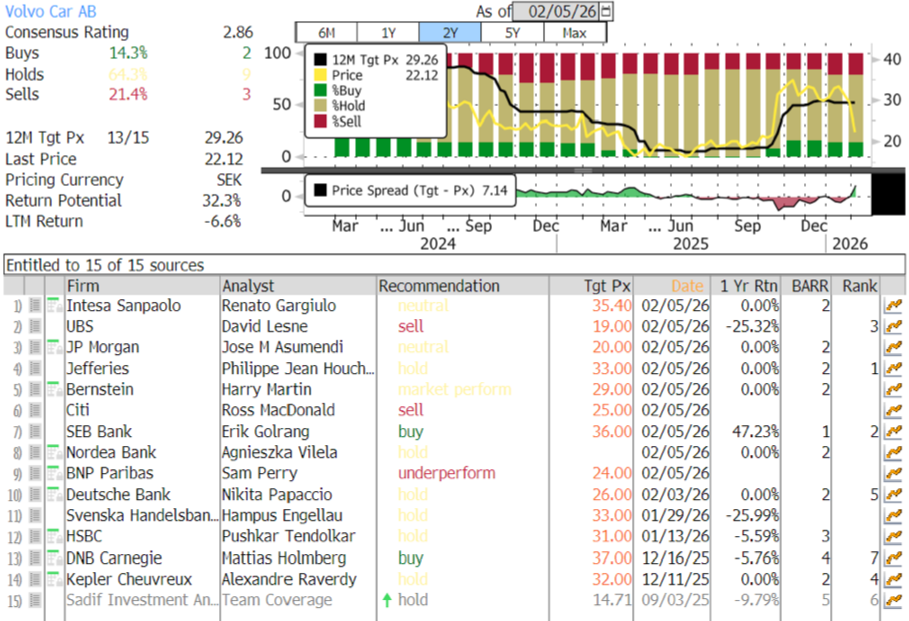Click the locked research icon beside BNP Paribas
Image resolution: width=909 pixels, height=621 pixels.
coord(53,474)
